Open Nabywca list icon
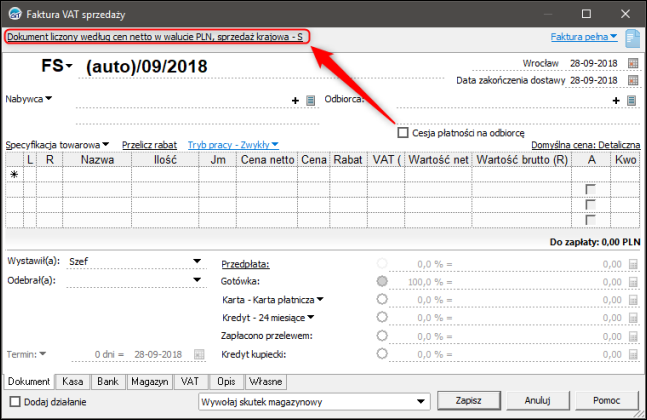The image size is (647, 420). coord(311,100)
